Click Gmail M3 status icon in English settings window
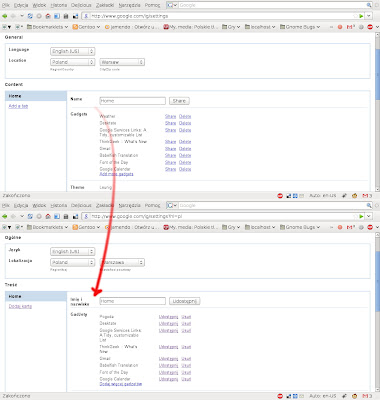The image size is (380, 400). pyautogui.click(x=367, y=196)
